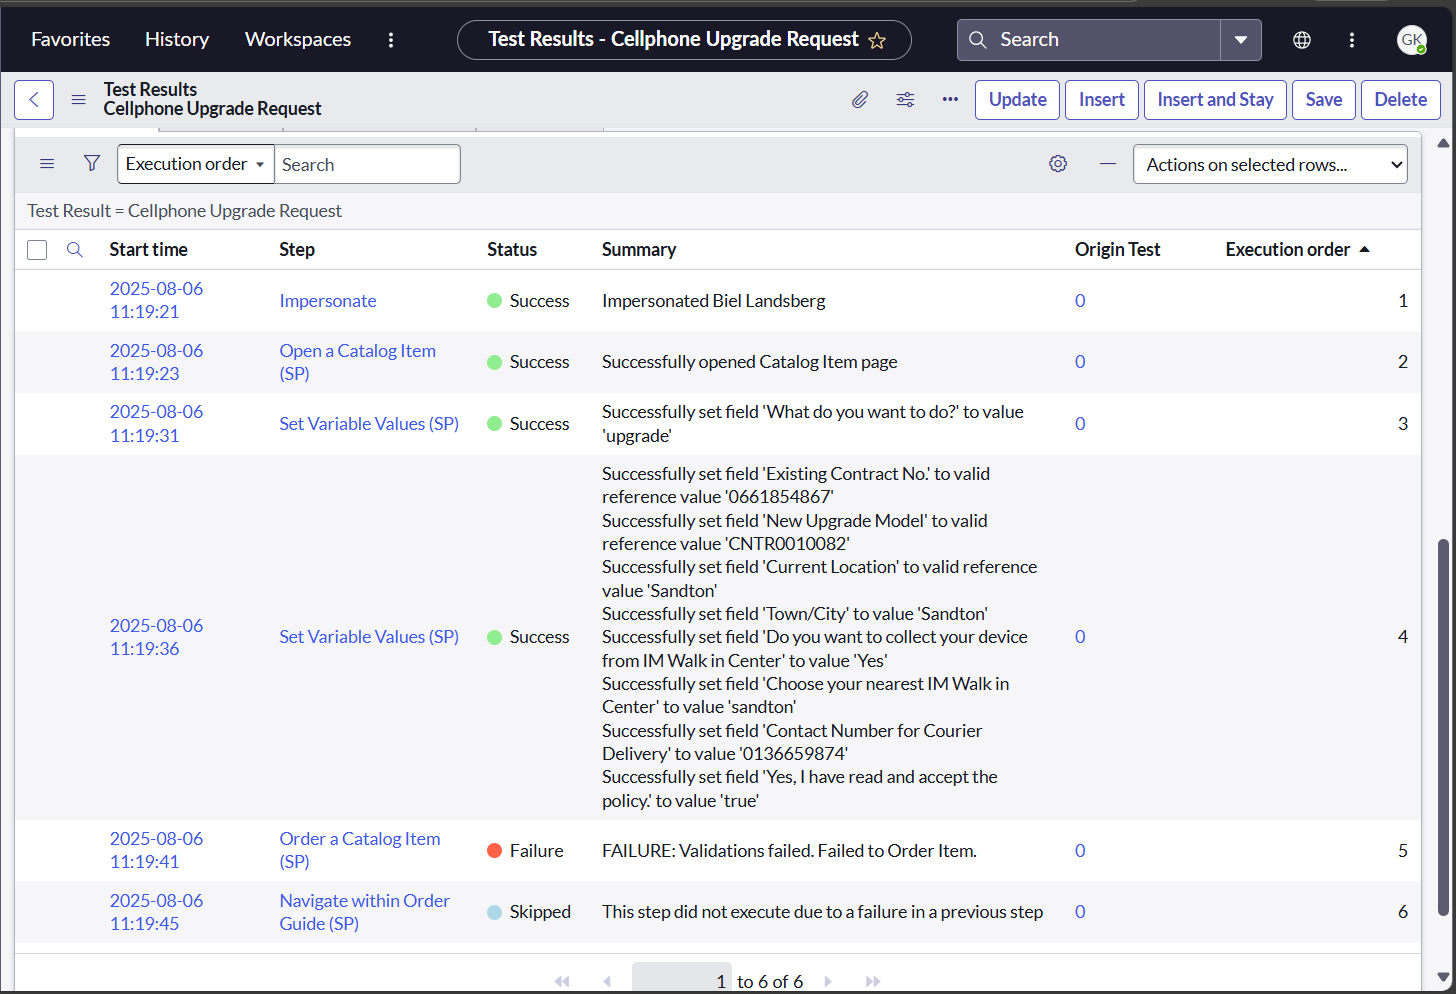This screenshot has width=1456, height=994.
Task: Click the funnel filter icon
Action: (92, 163)
